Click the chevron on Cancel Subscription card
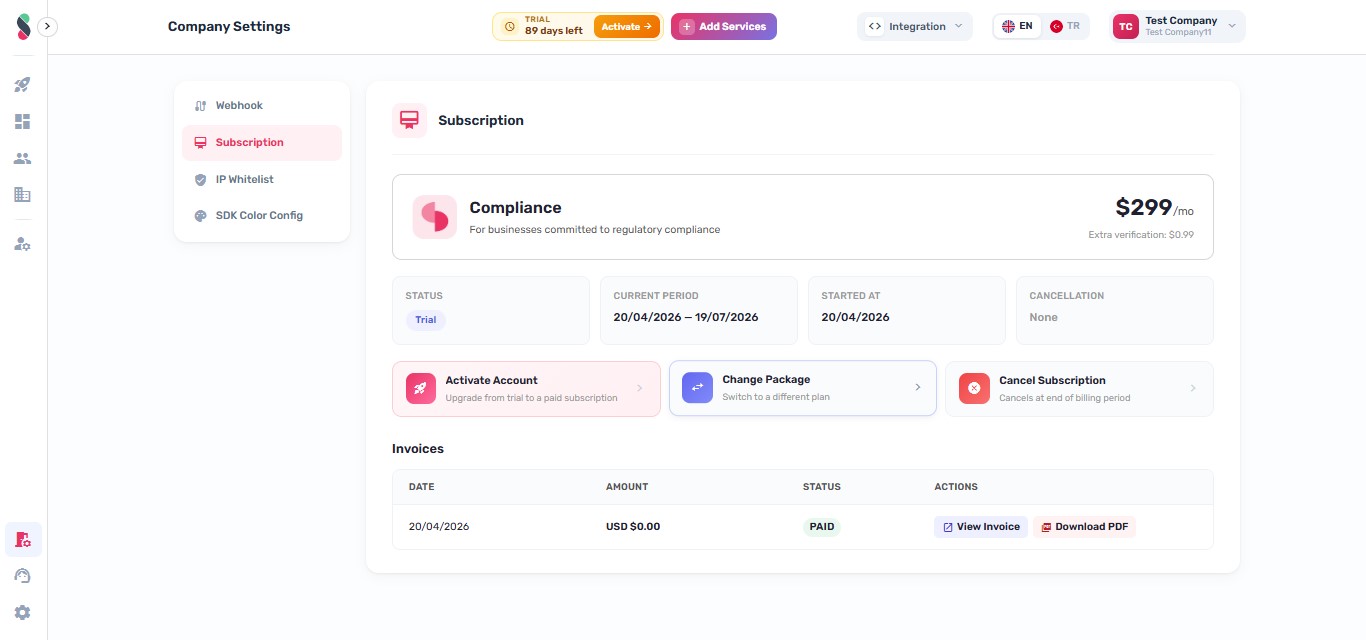 (1193, 388)
